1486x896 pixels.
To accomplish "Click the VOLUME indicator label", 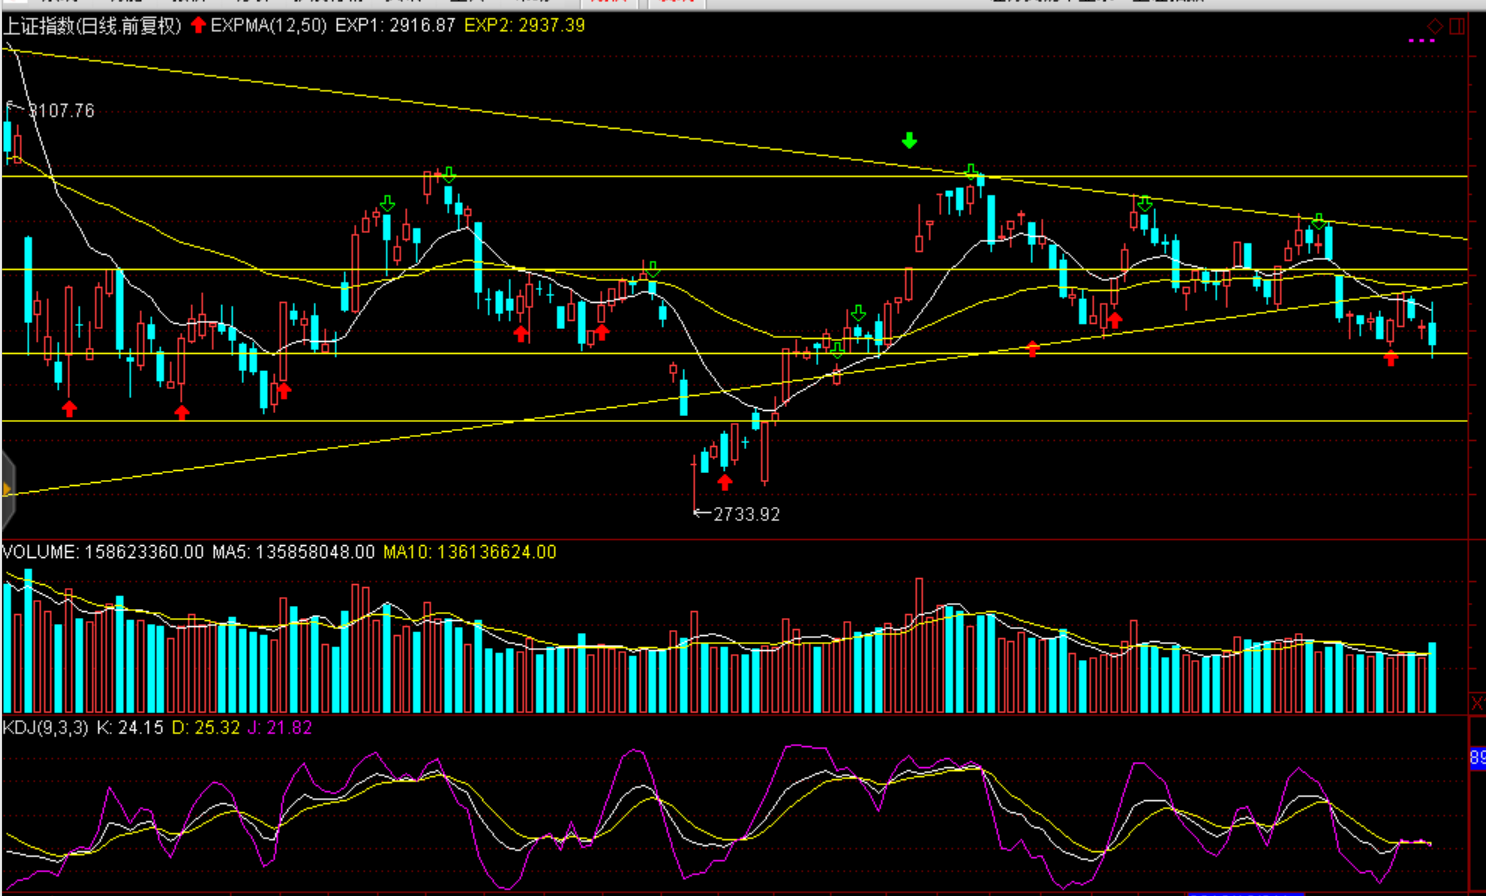I will 40,552.
